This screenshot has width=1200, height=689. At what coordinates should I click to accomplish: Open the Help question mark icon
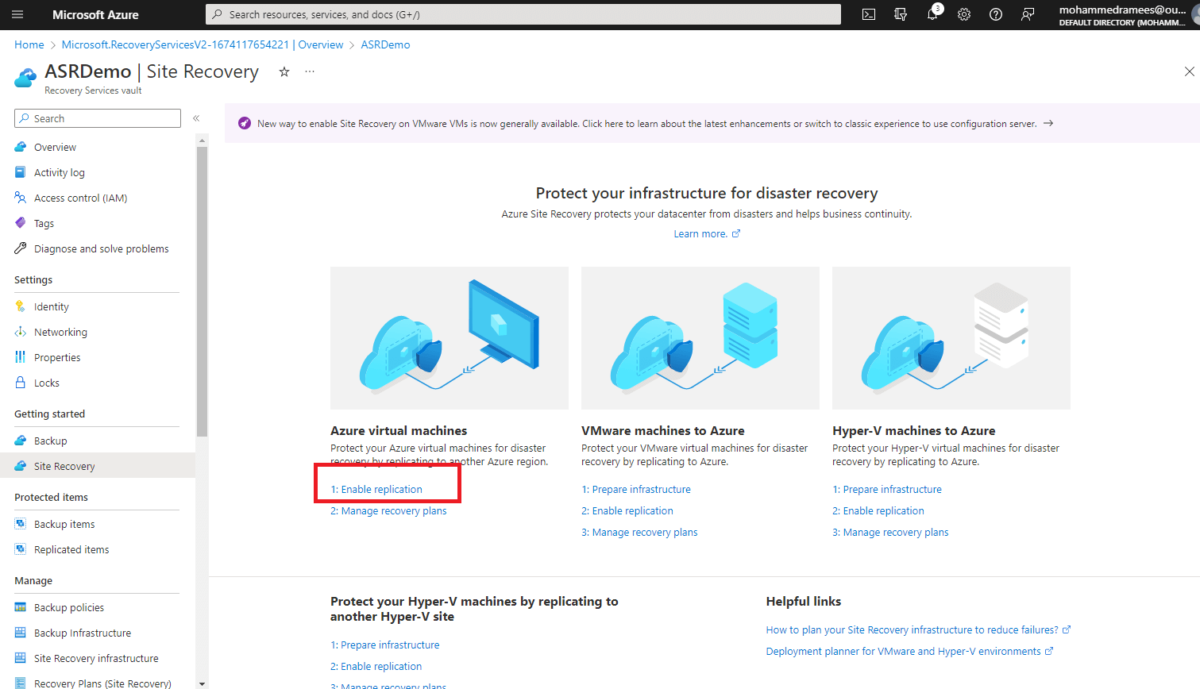995,14
